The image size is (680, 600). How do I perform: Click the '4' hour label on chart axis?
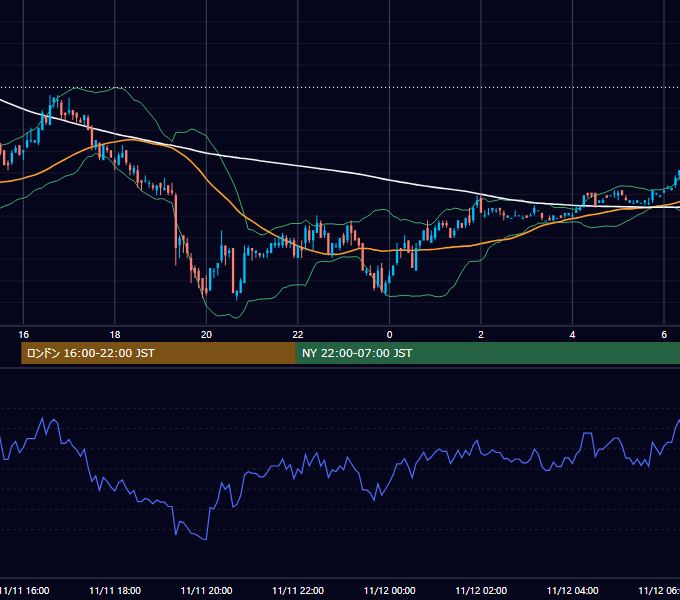pos(572,335)
